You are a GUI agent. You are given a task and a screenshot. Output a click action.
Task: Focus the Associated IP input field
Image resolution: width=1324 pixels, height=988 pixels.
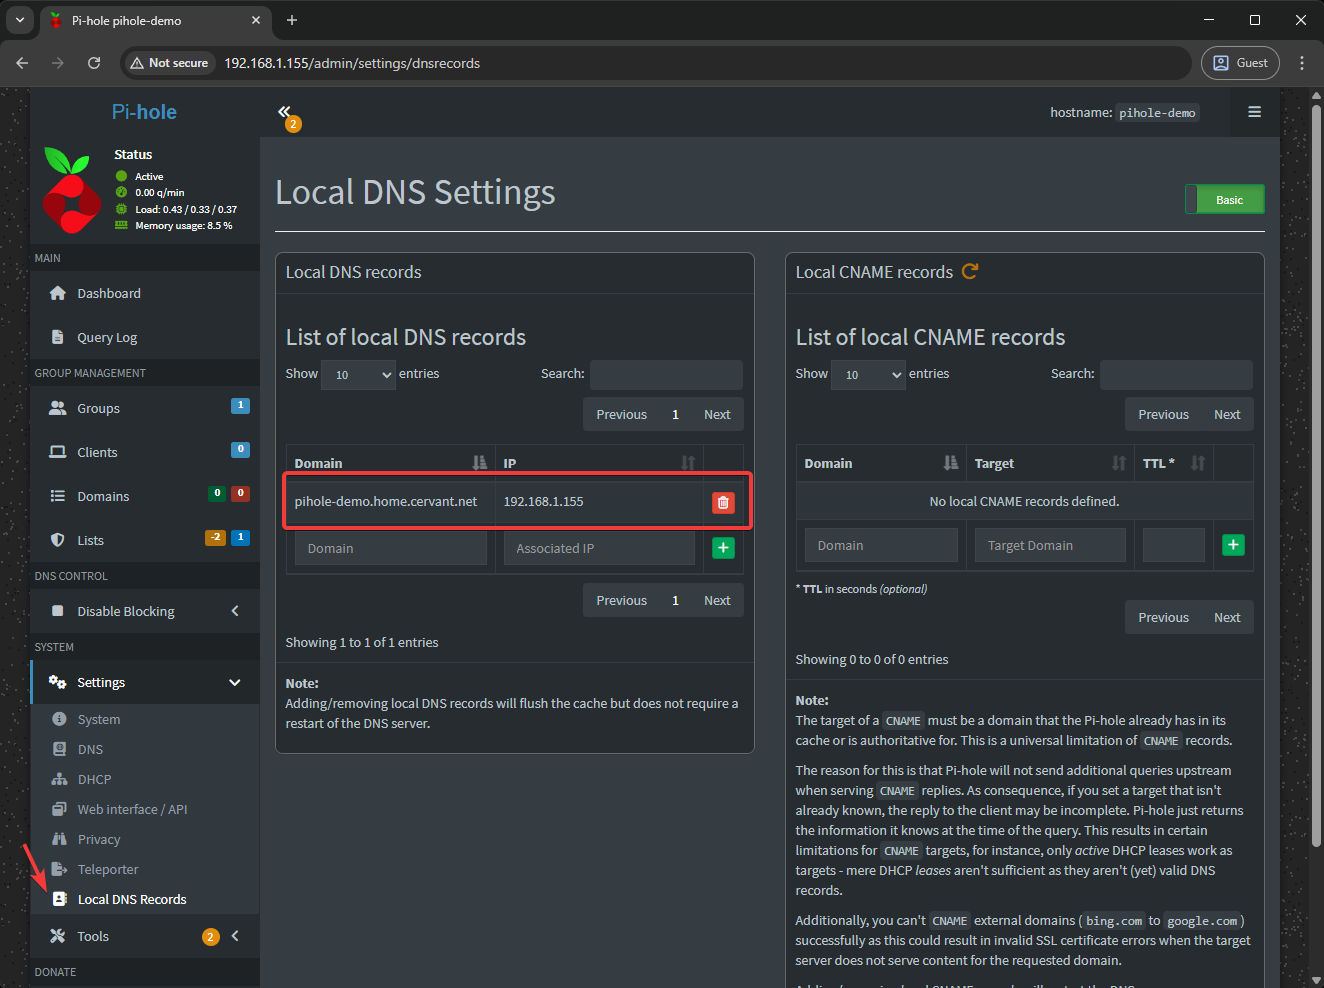598,548
